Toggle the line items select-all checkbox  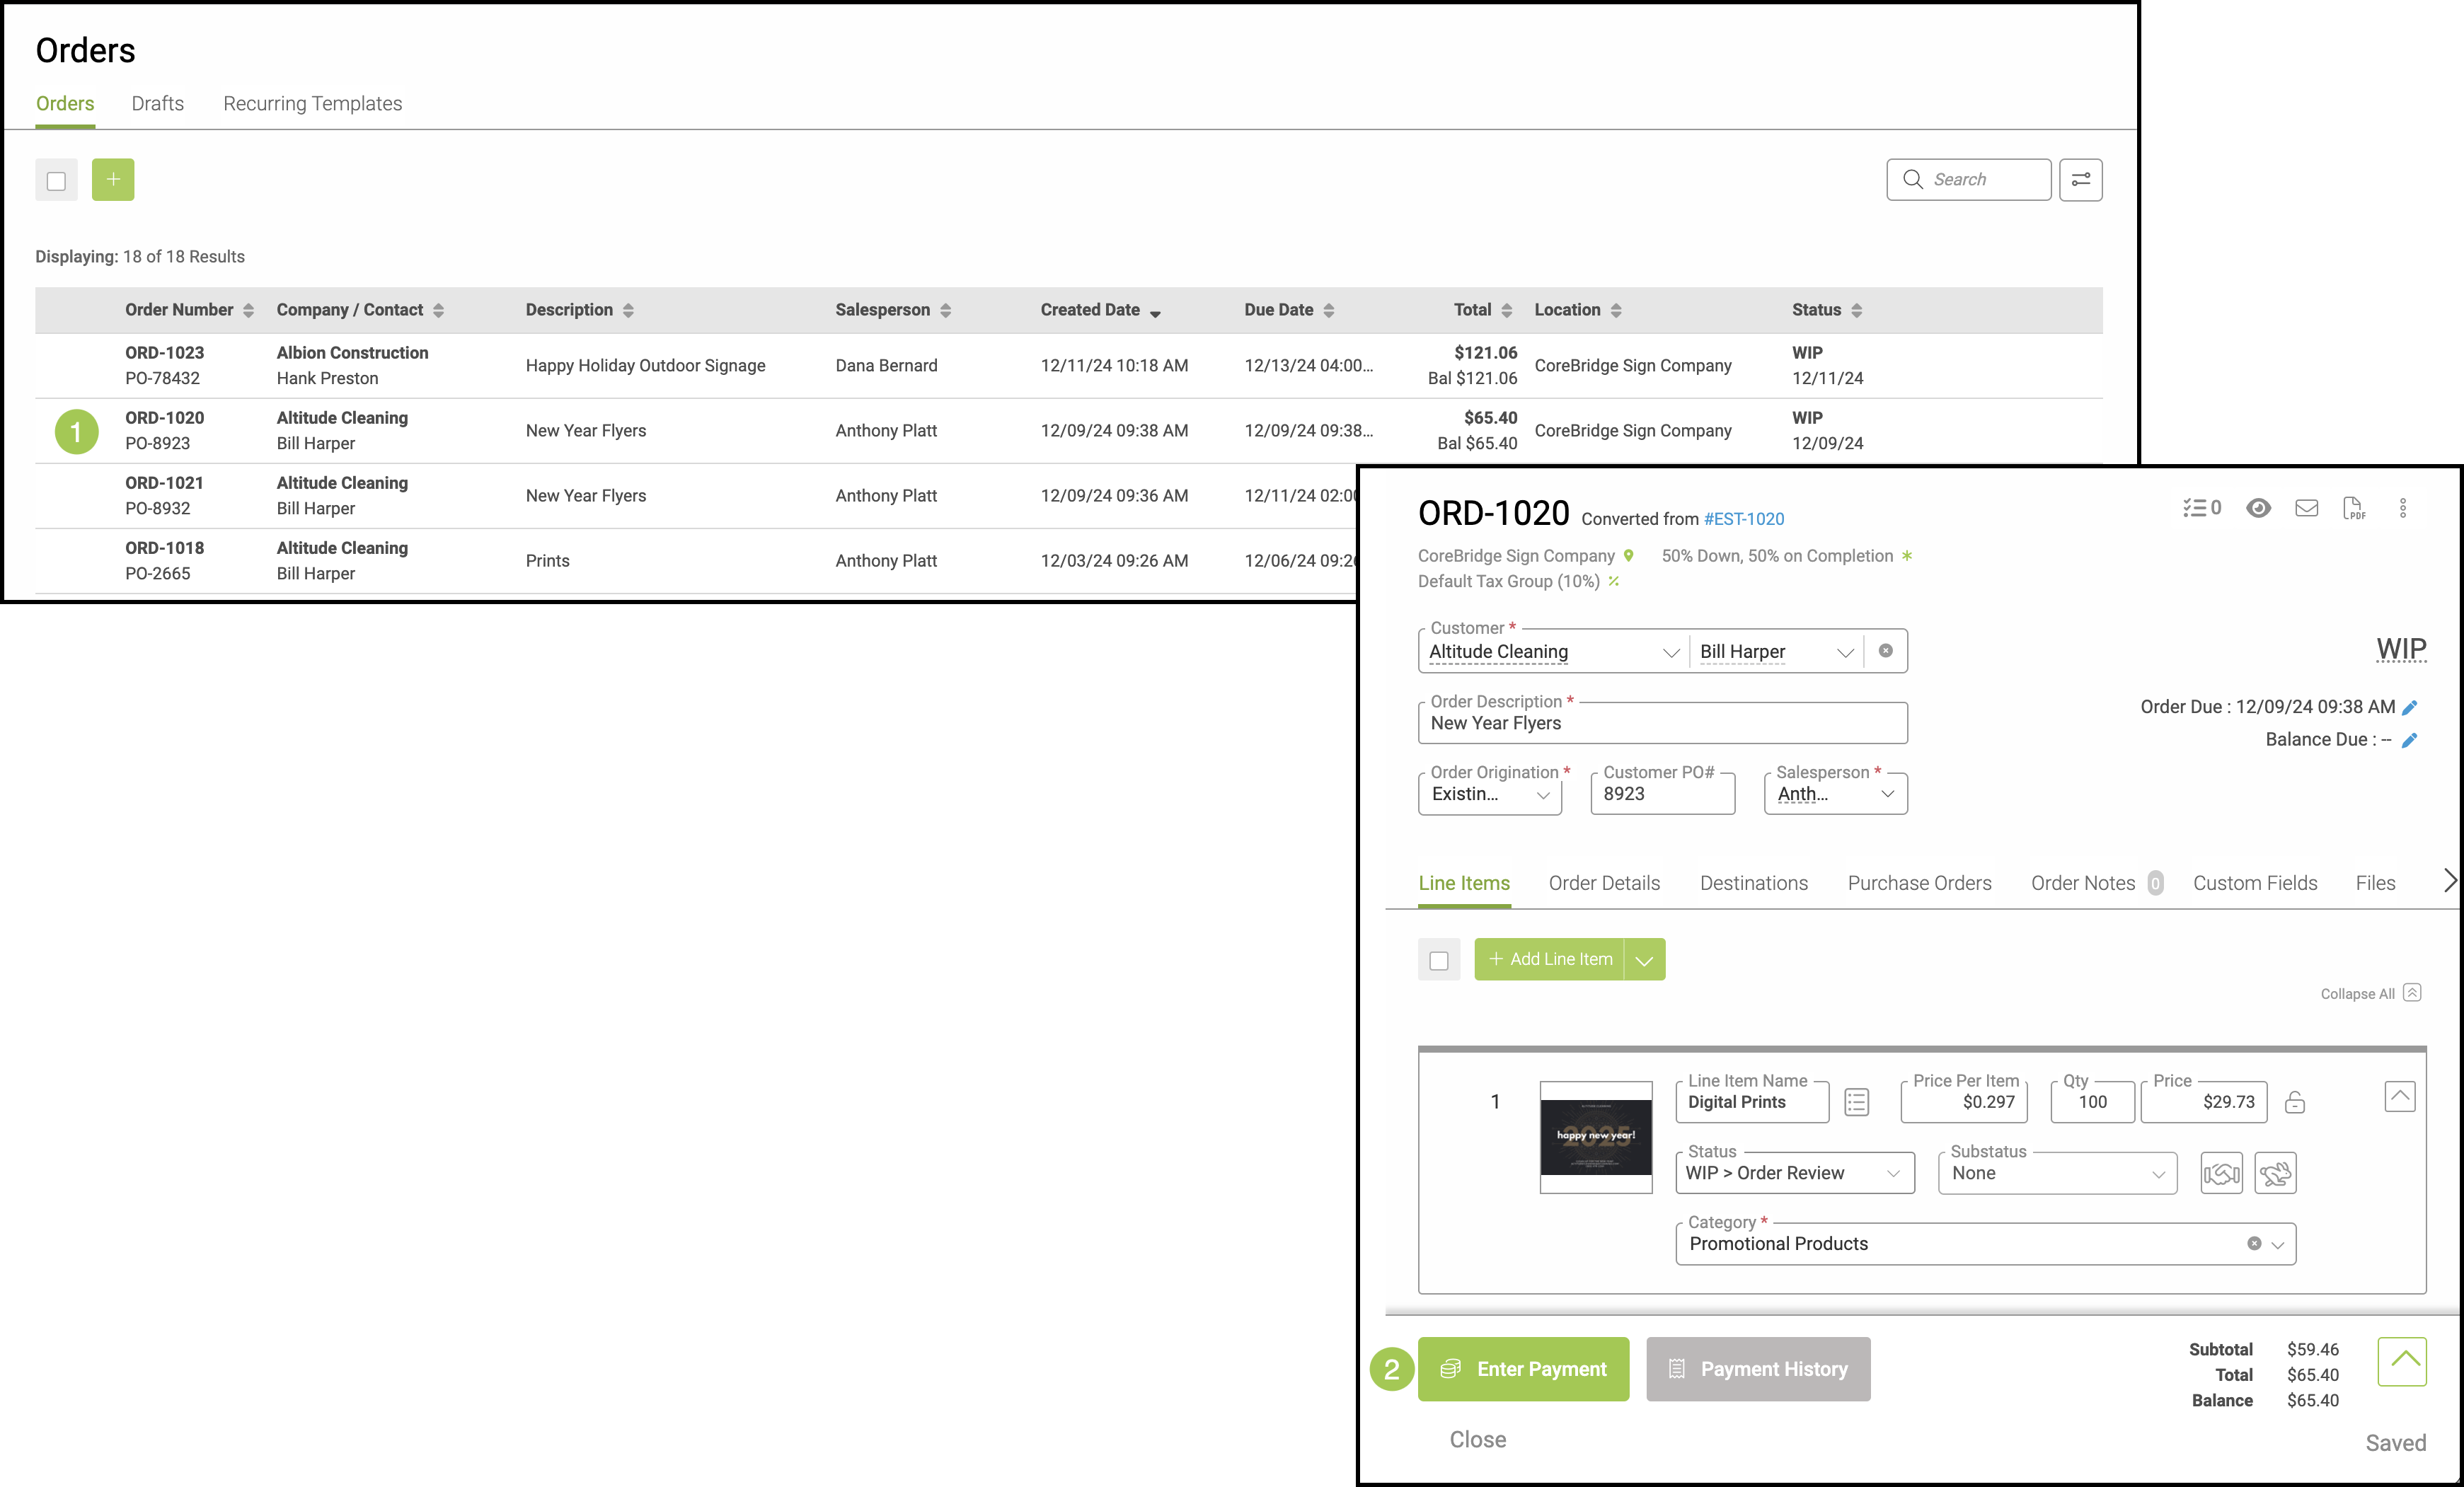click(x=1439, y=960)
